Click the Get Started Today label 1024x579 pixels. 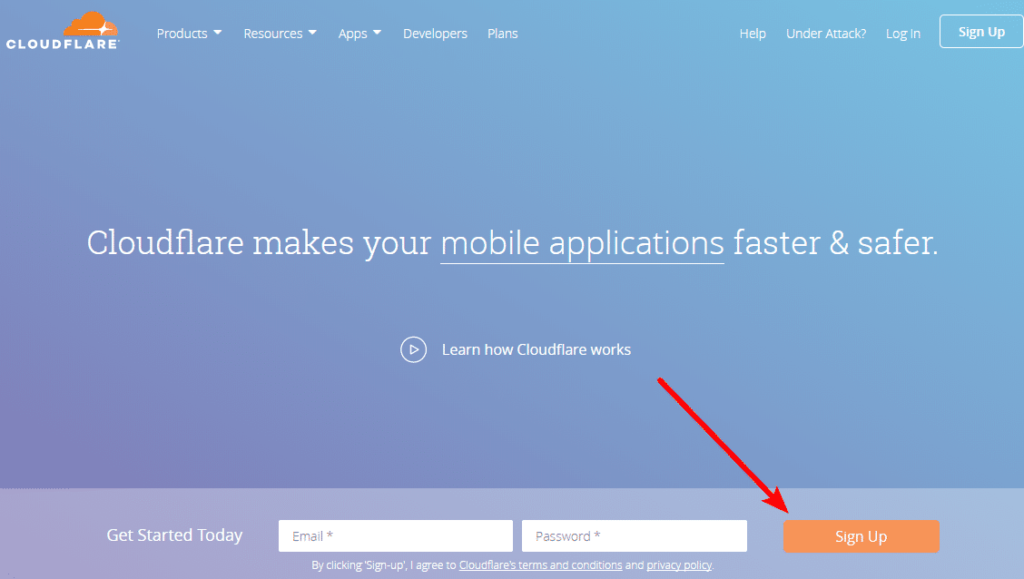point(174,535)
